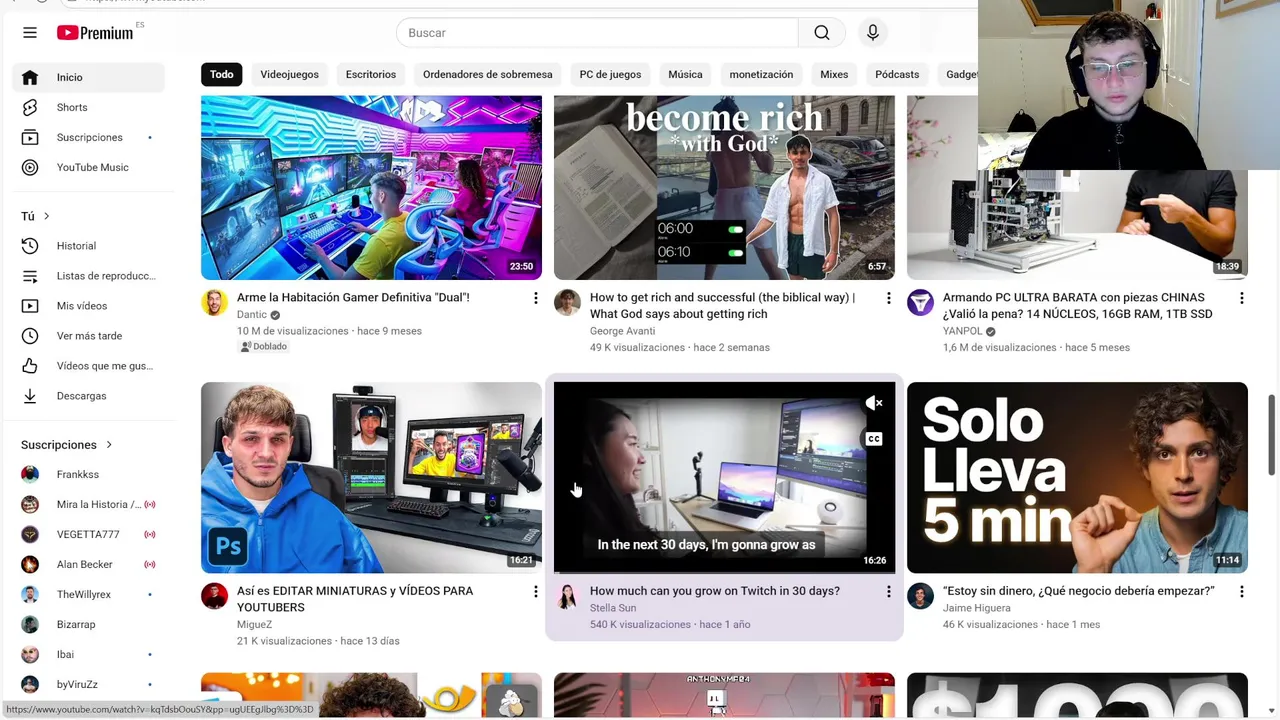Open title How to get rich and successful

coord(722,306)
